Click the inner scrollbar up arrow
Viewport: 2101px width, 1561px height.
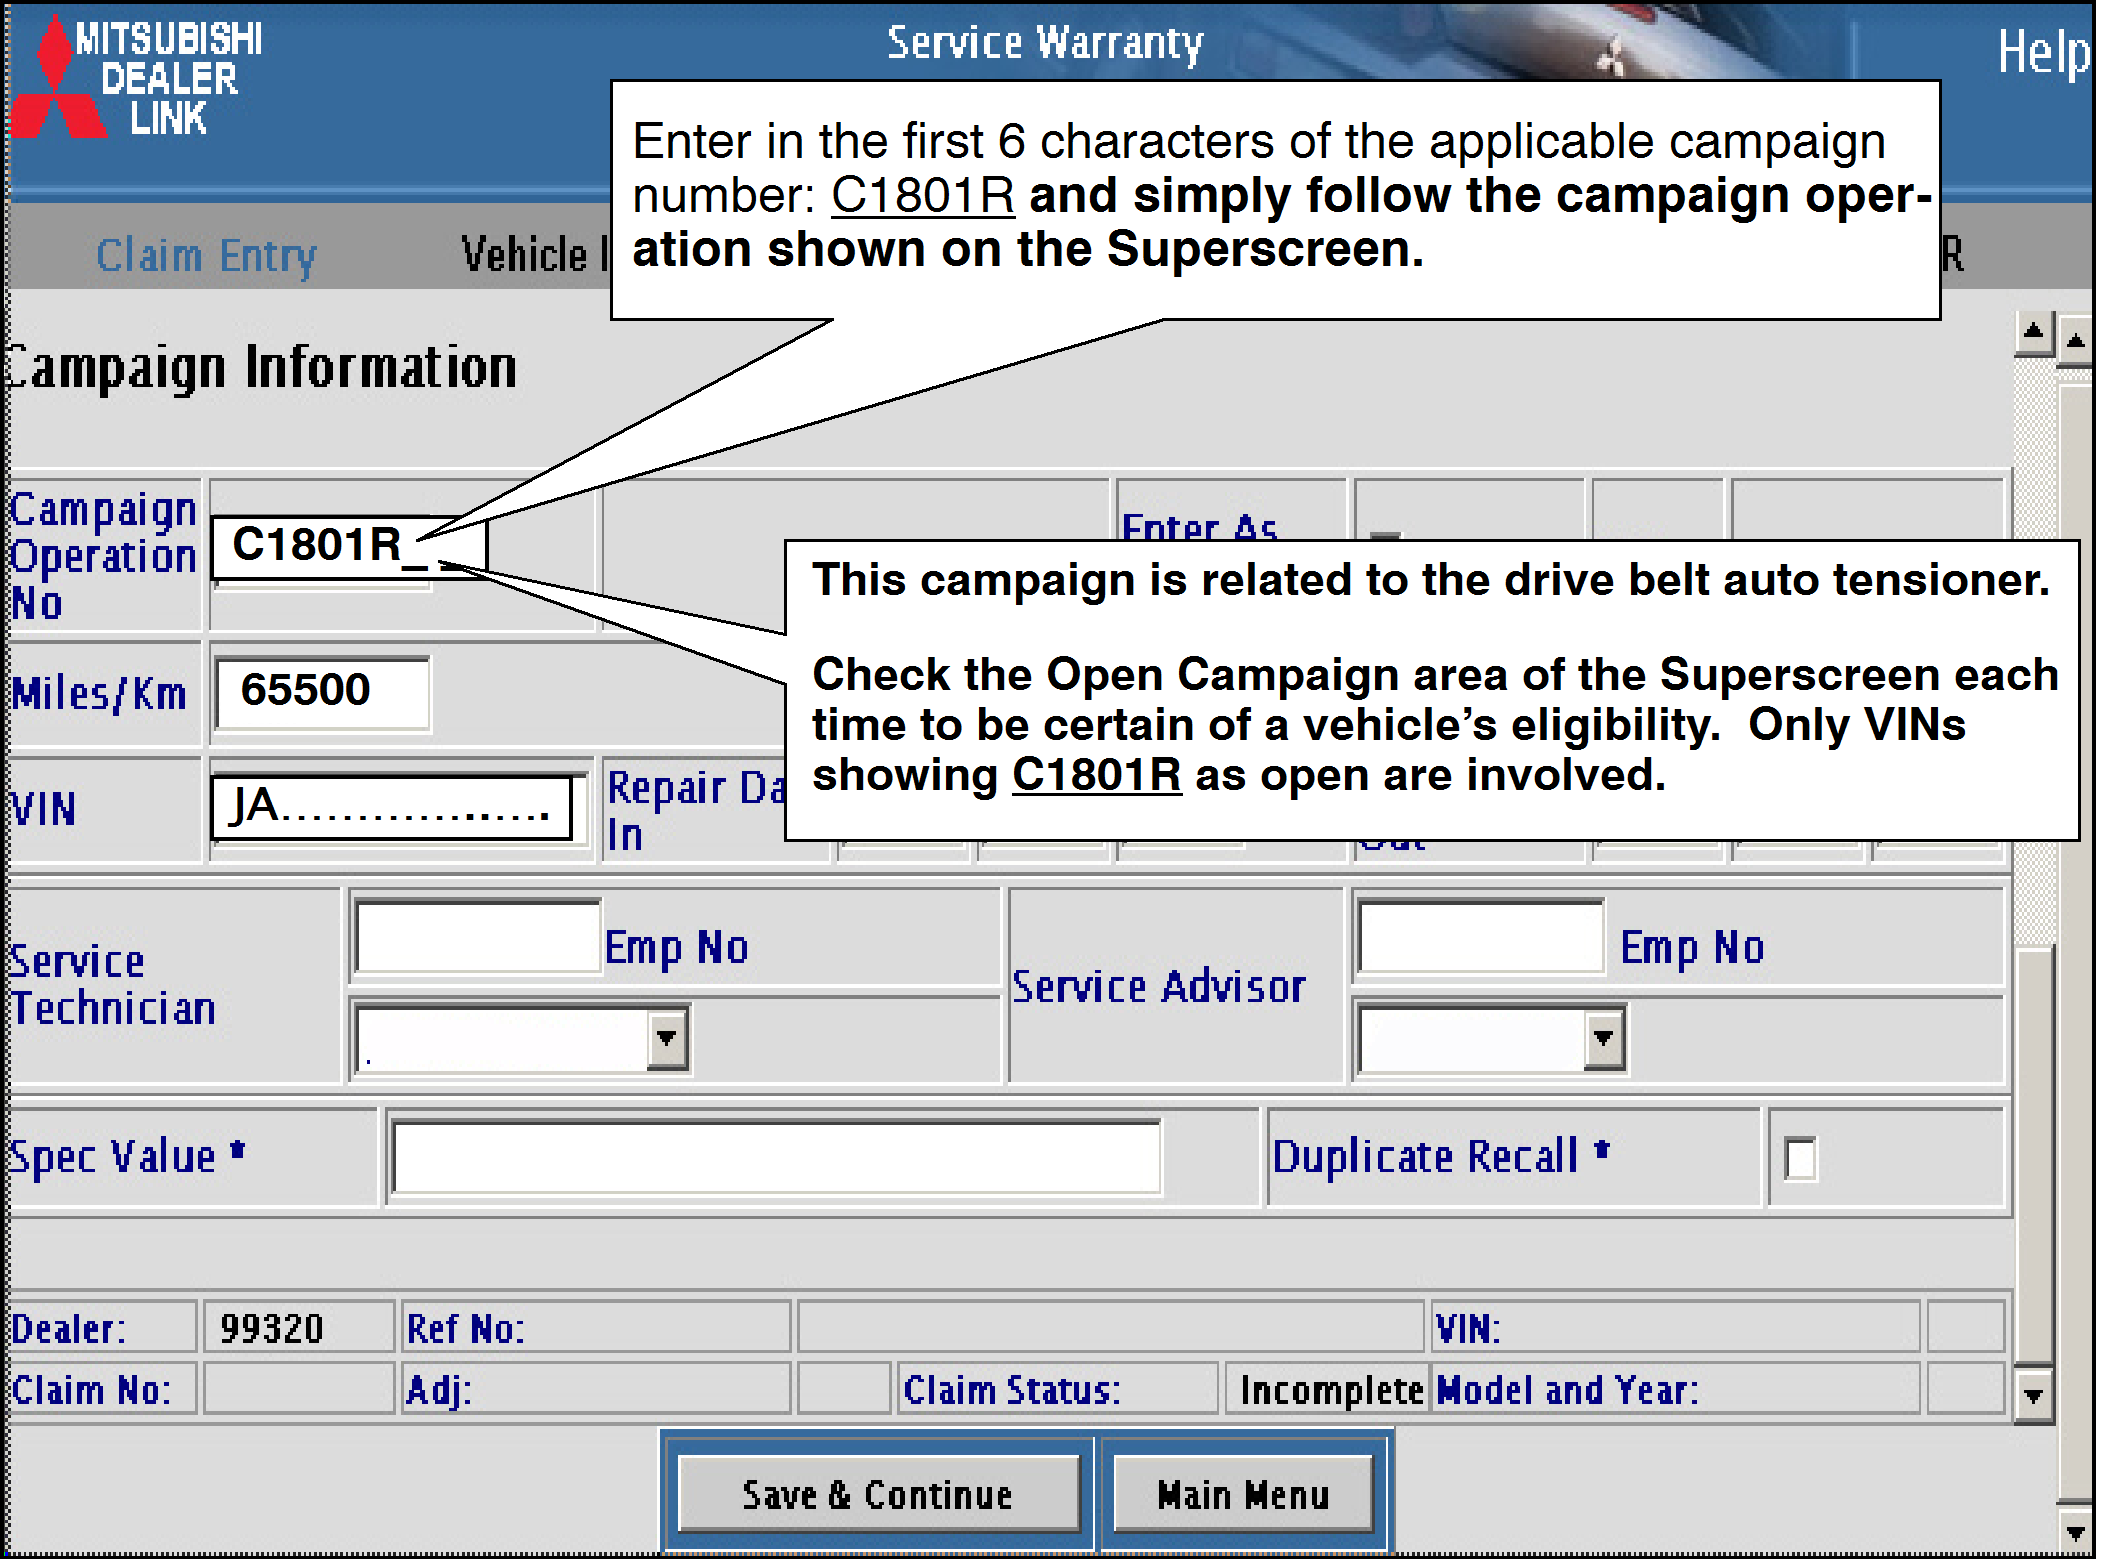click(2033, 333)
